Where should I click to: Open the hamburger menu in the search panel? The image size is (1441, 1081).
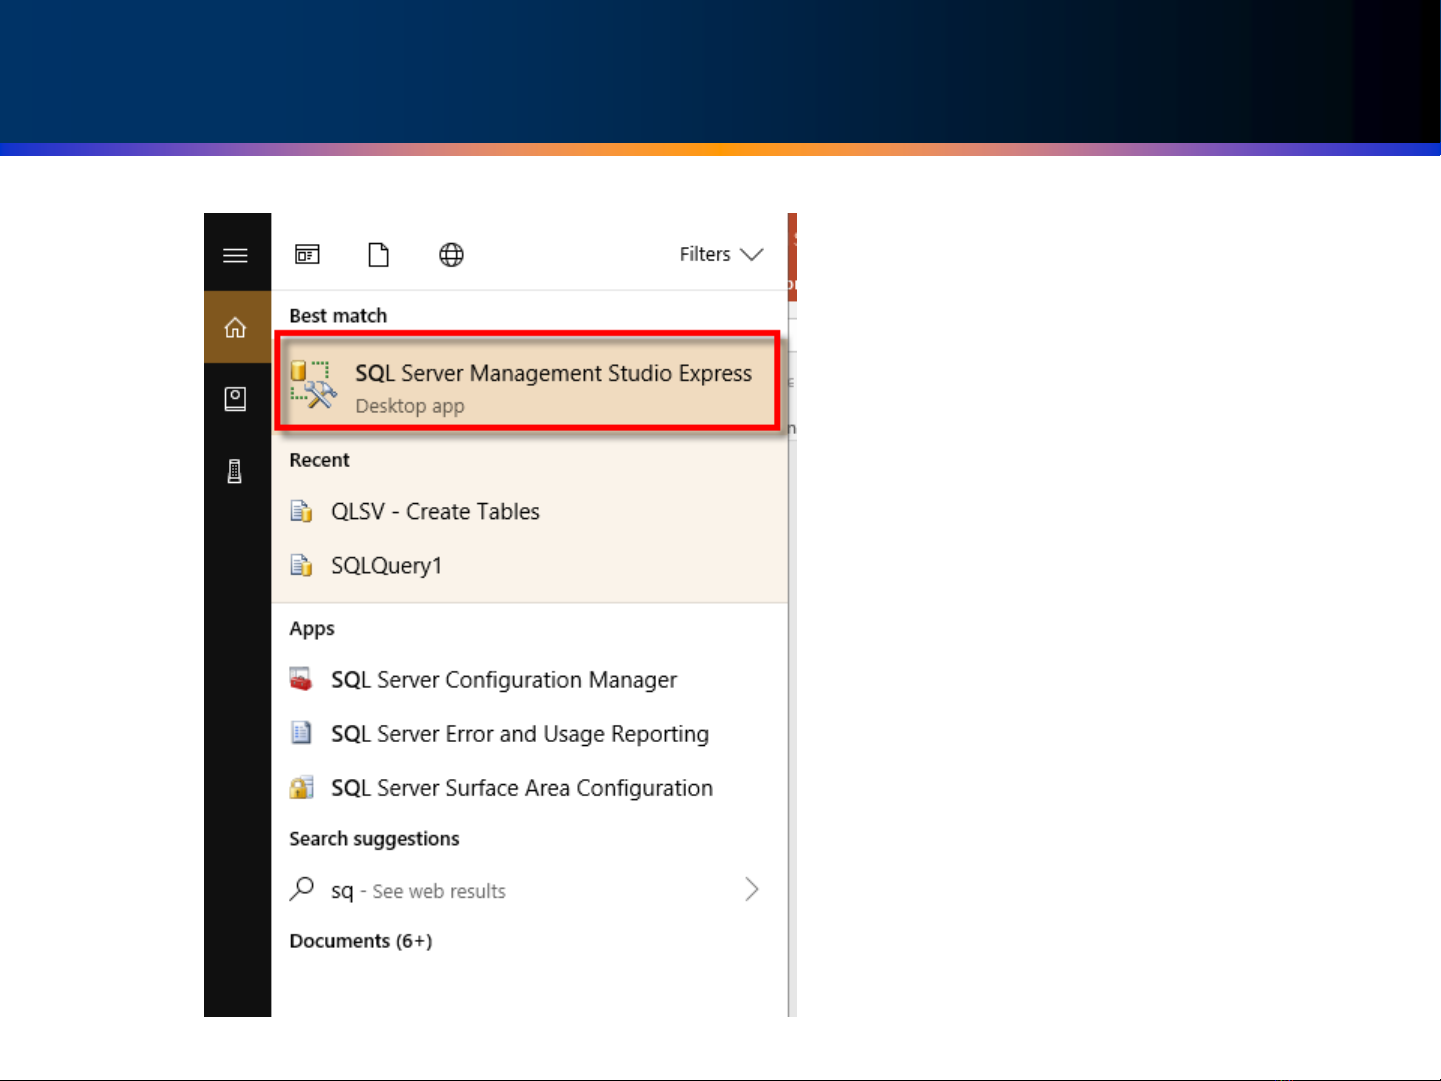235,255
